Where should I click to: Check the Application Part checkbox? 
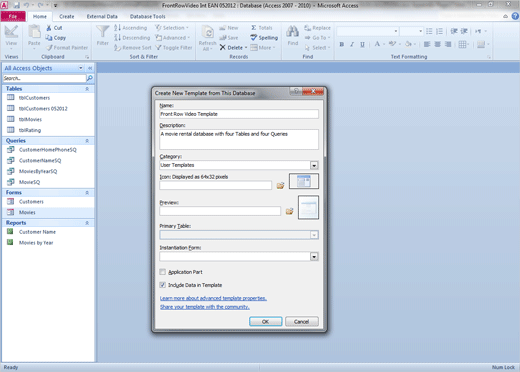pyautogui.click(x=163, y=272)
